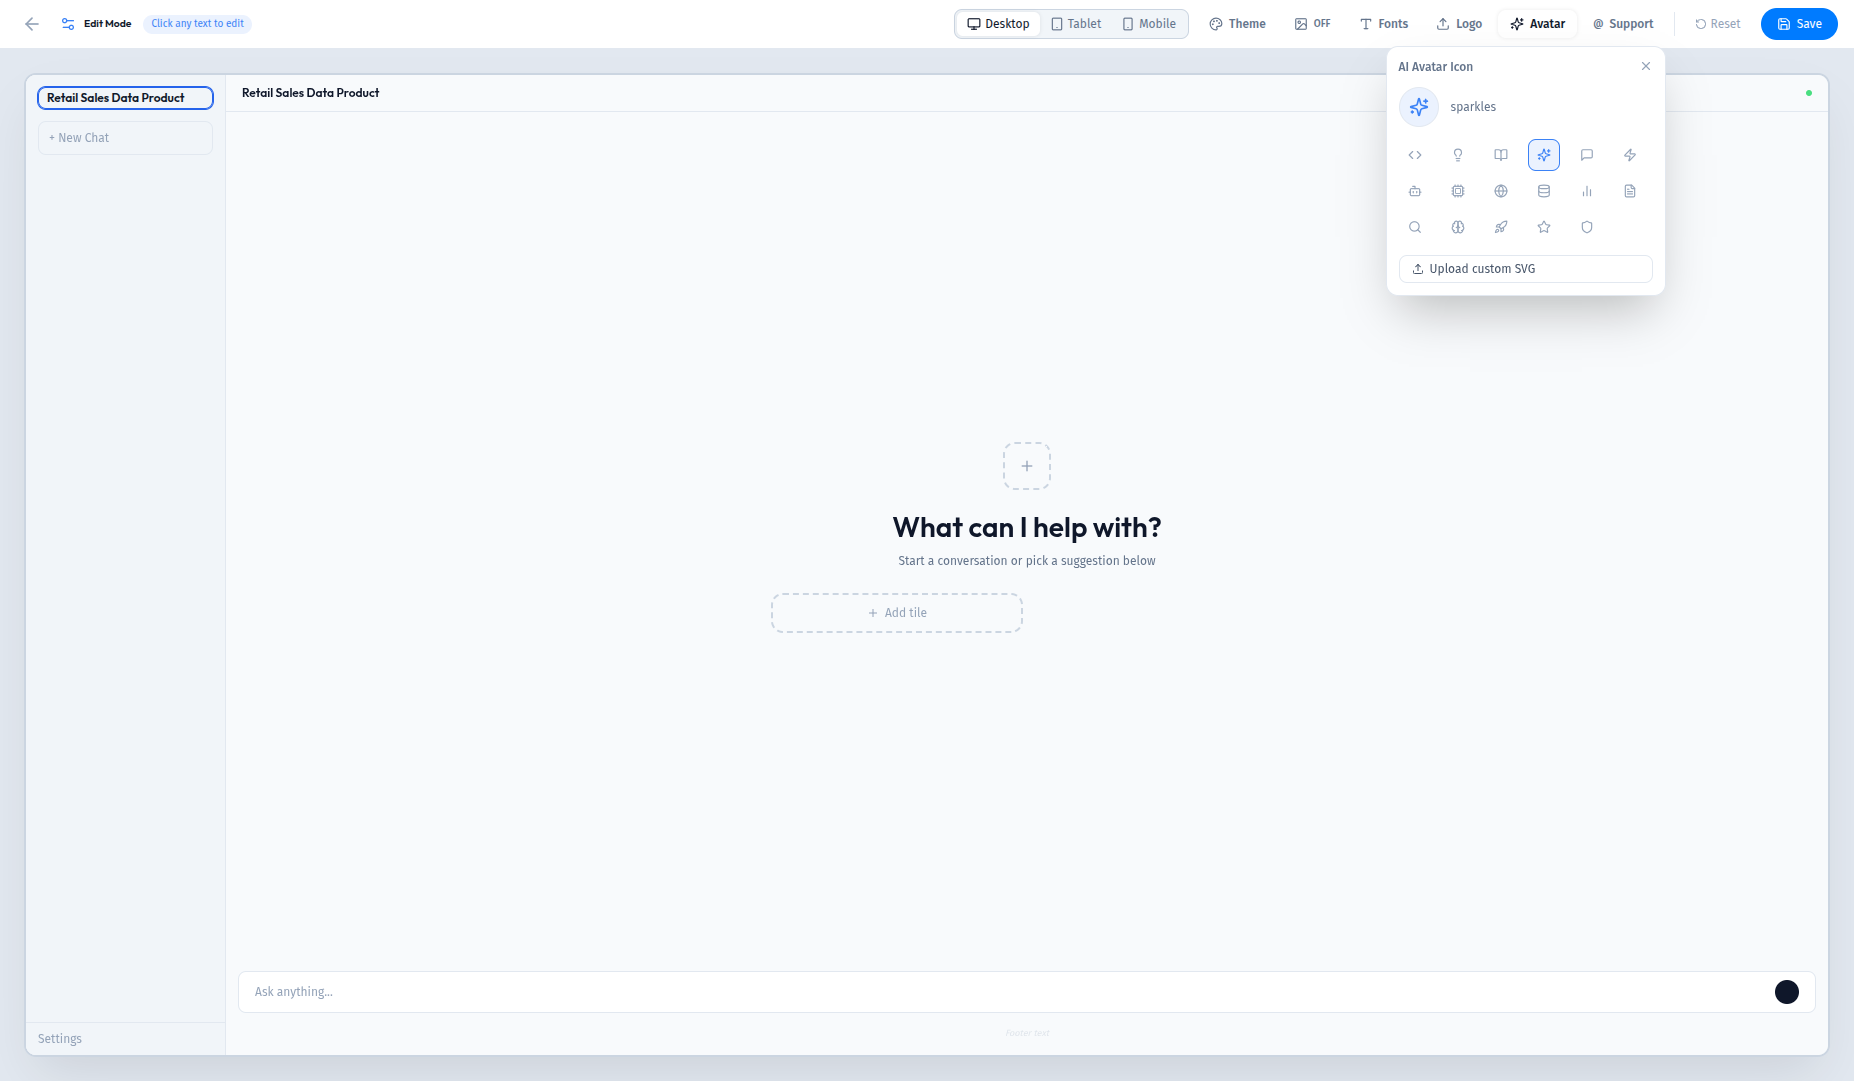Open Settings at sidebar bottom
This screenshot has width=1854, height=1081.
pyautogui.click(x=60, y=1039)
